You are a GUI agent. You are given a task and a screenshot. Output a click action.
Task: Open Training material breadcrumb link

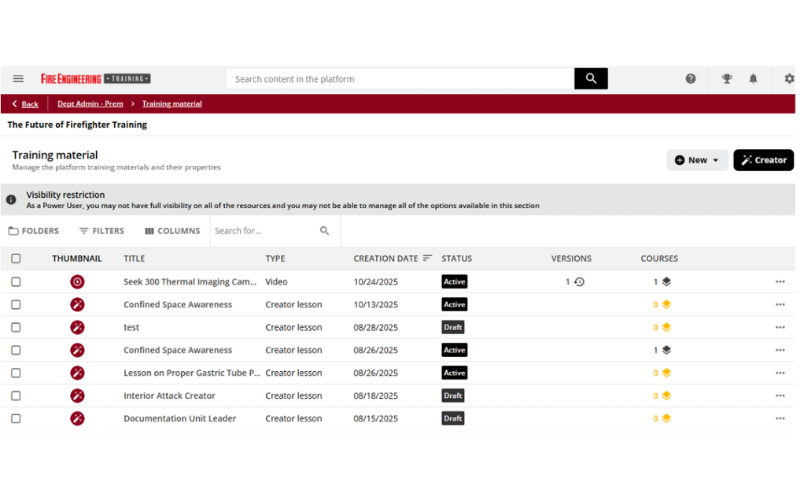(172, 104)
